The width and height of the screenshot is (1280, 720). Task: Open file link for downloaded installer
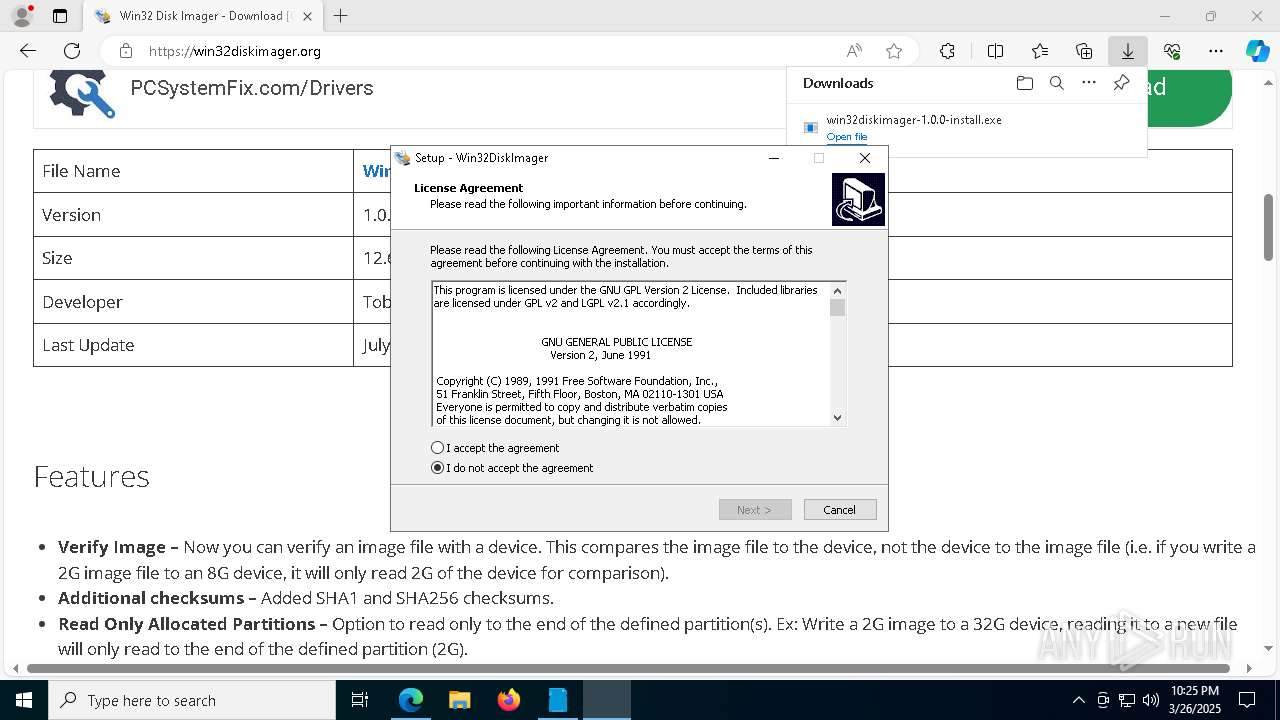click(x=847, y=137)
